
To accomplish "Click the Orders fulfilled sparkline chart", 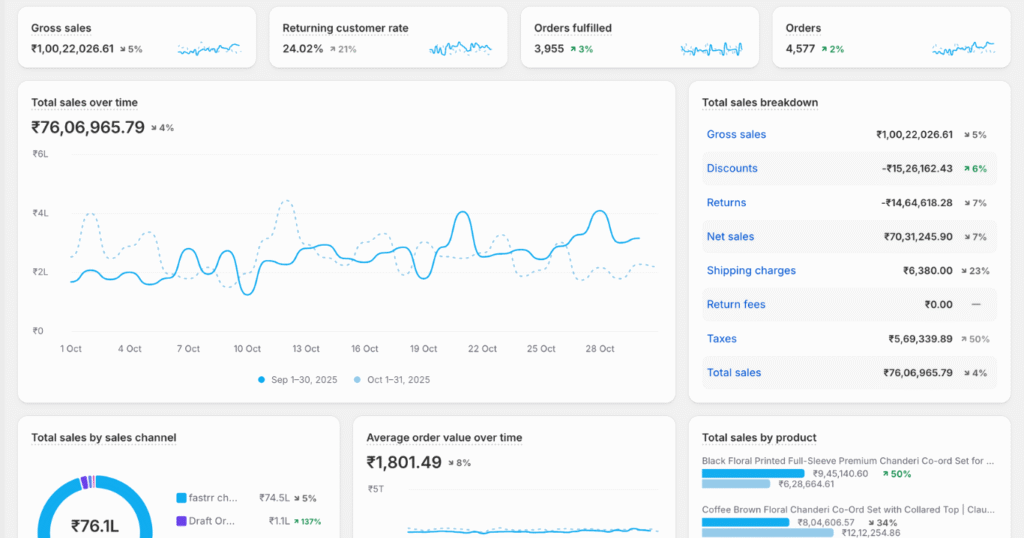I will pyautogui.click(x=712, y=48).
